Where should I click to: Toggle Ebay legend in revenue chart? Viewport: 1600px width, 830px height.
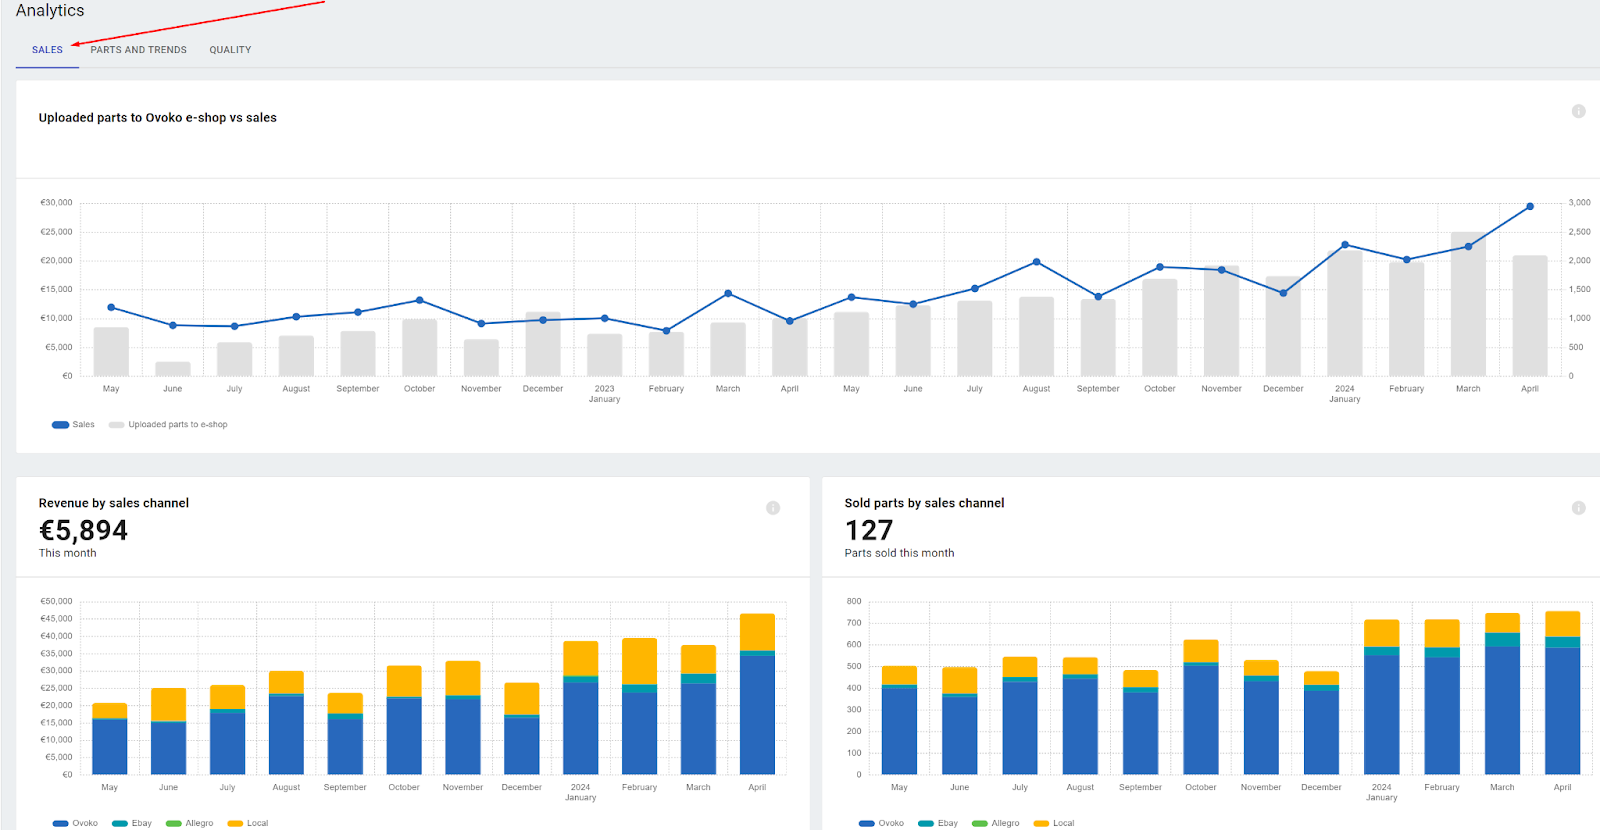[133, 823]
